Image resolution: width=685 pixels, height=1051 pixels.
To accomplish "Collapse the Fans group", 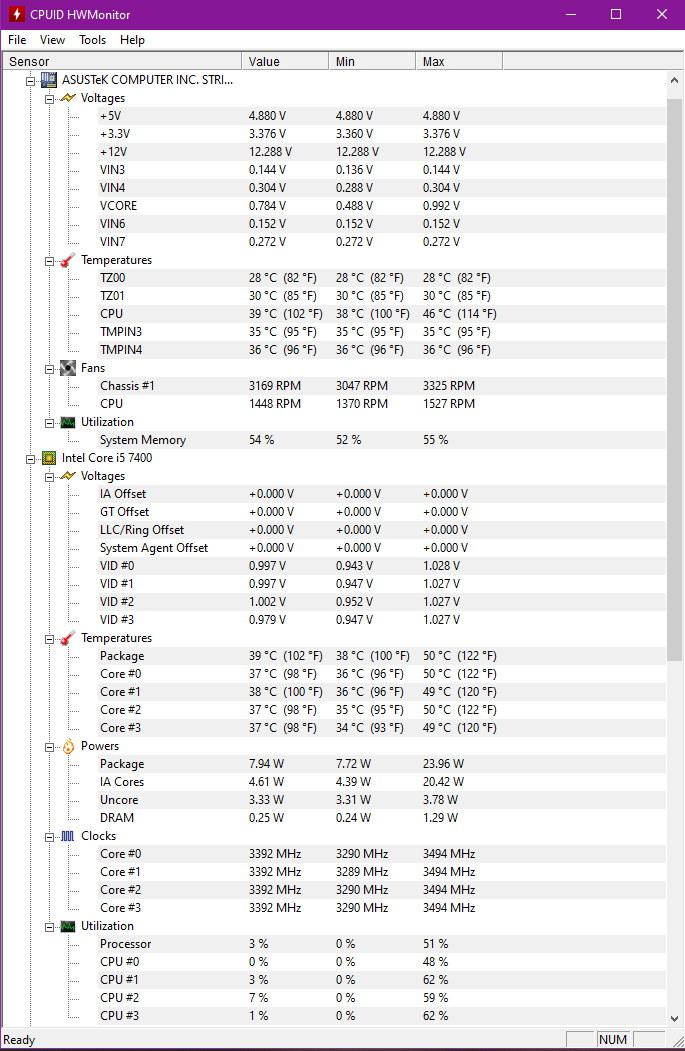I will (49, 369).
